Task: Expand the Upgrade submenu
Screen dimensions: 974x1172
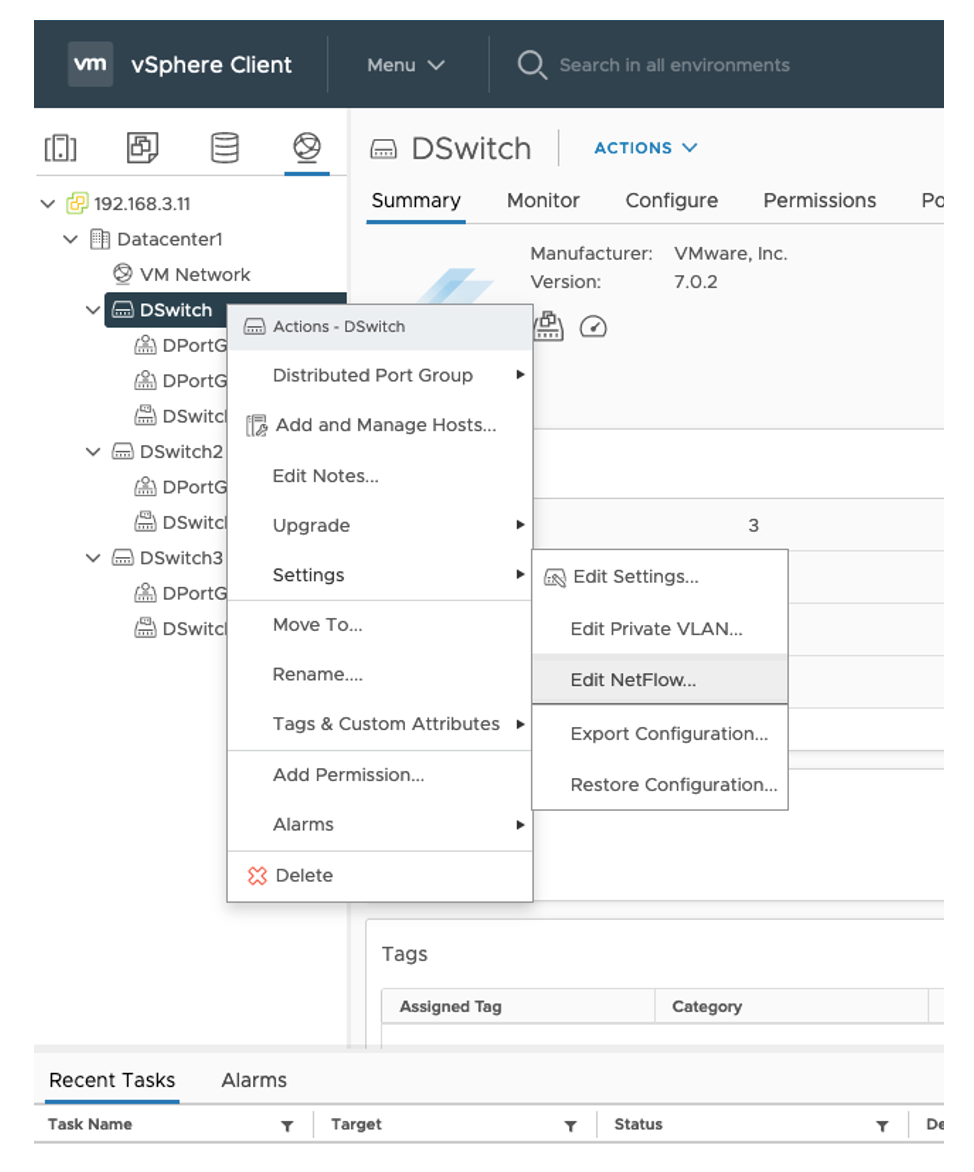Action: (380, 525)
